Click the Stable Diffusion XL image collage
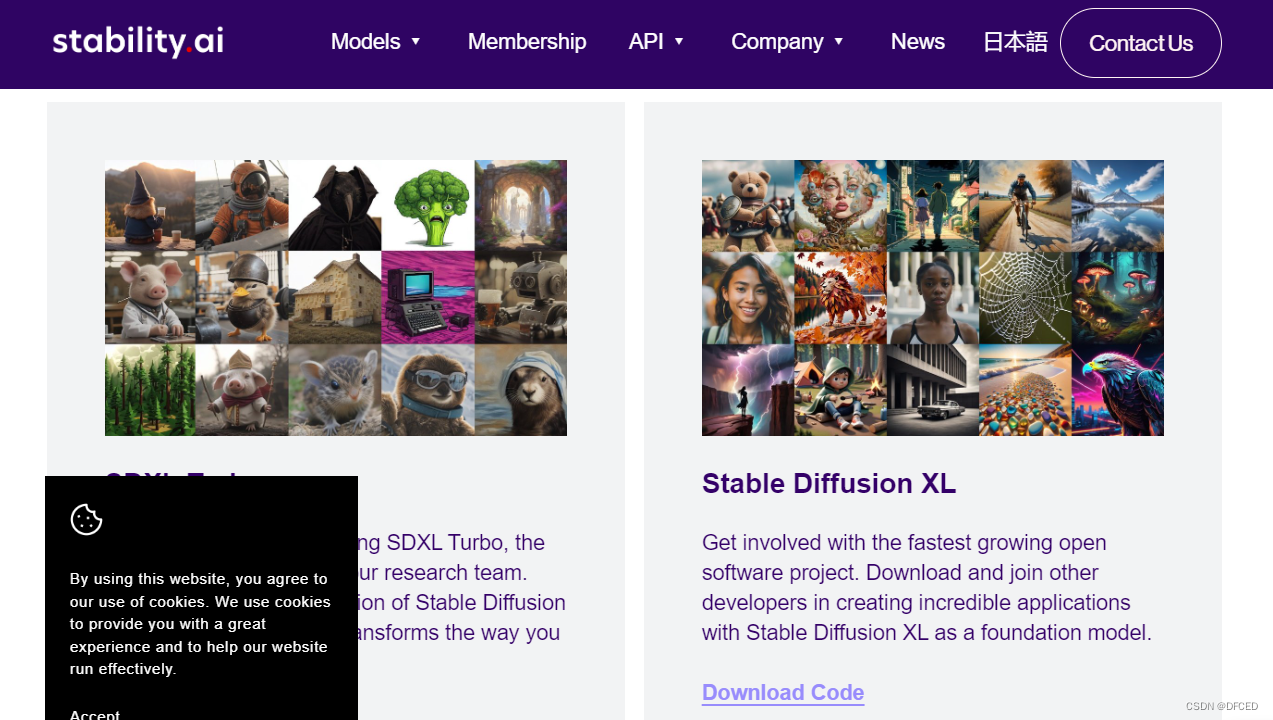Viewport: 1273px width, 720px height. (x=933, y=298)
